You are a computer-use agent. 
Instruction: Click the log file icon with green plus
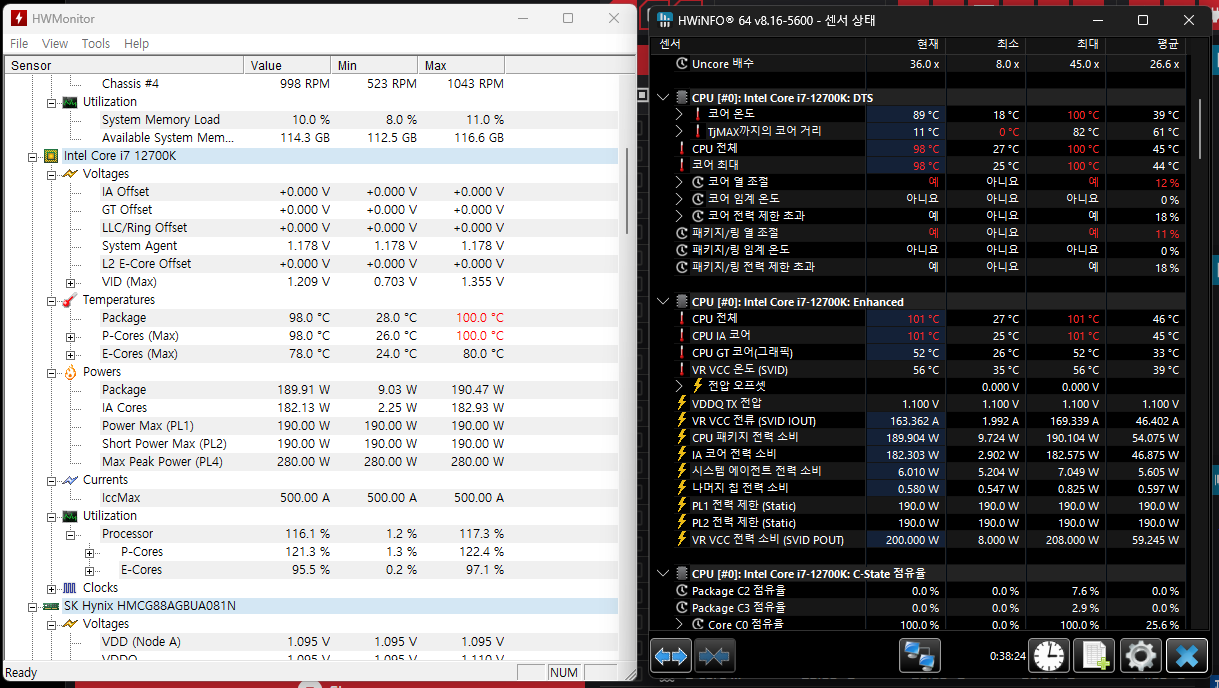[x=1094, y=656]
